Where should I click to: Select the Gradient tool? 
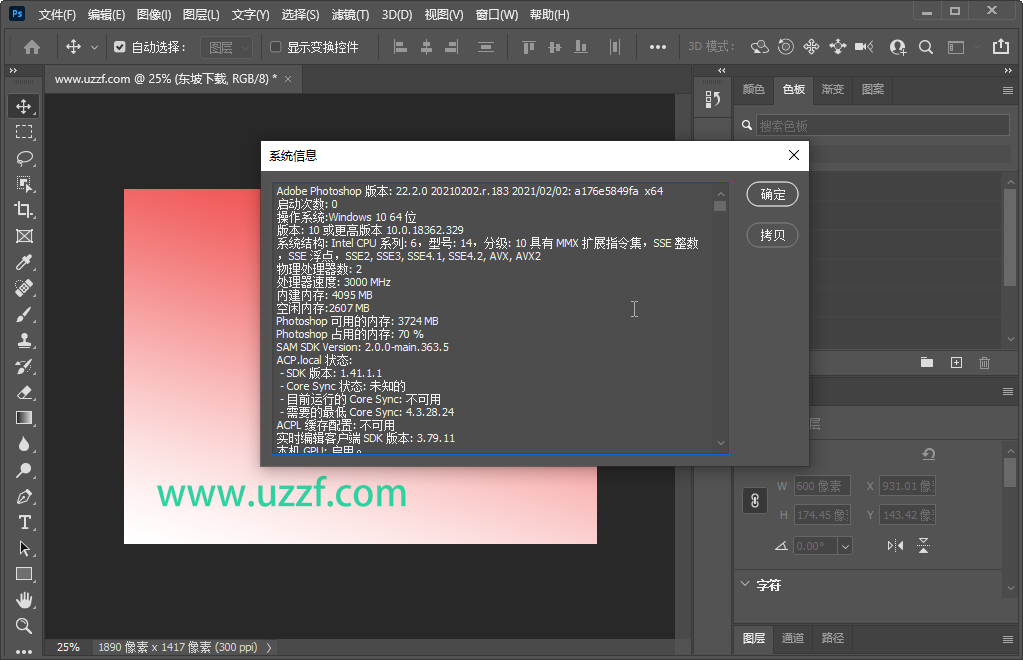[23, 418]
